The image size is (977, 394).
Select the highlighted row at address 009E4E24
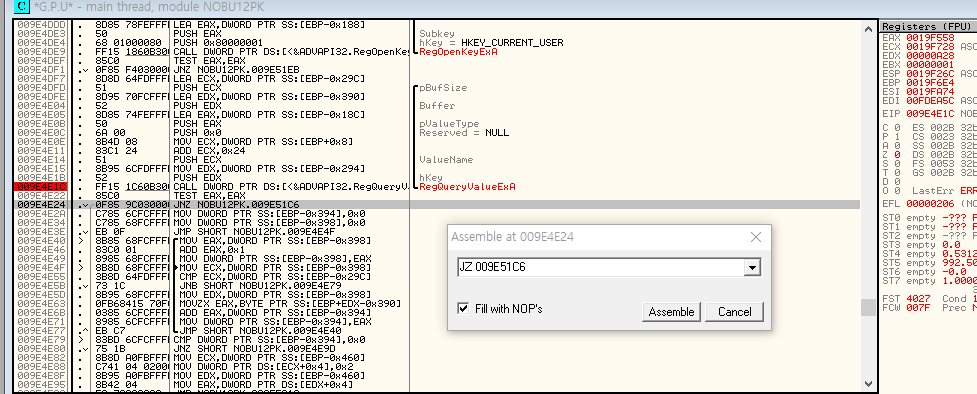(436, 204)
